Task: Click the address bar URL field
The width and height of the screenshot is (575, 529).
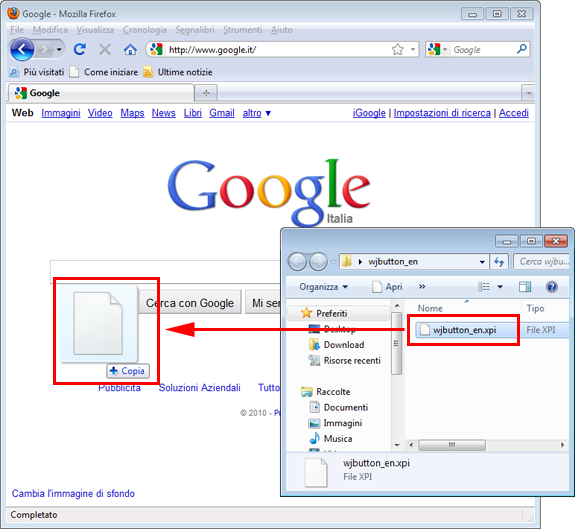Action: click(277, 49)
